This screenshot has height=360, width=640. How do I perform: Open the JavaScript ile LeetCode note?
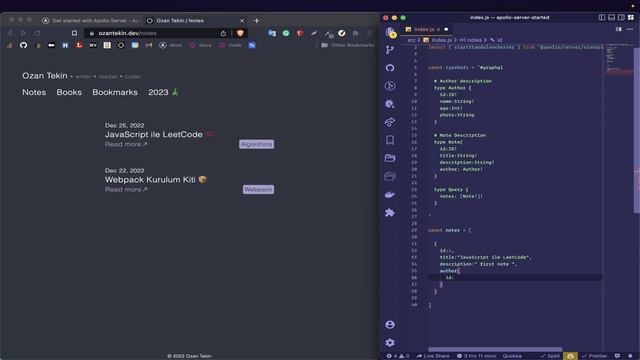click(x=154, y=134)
